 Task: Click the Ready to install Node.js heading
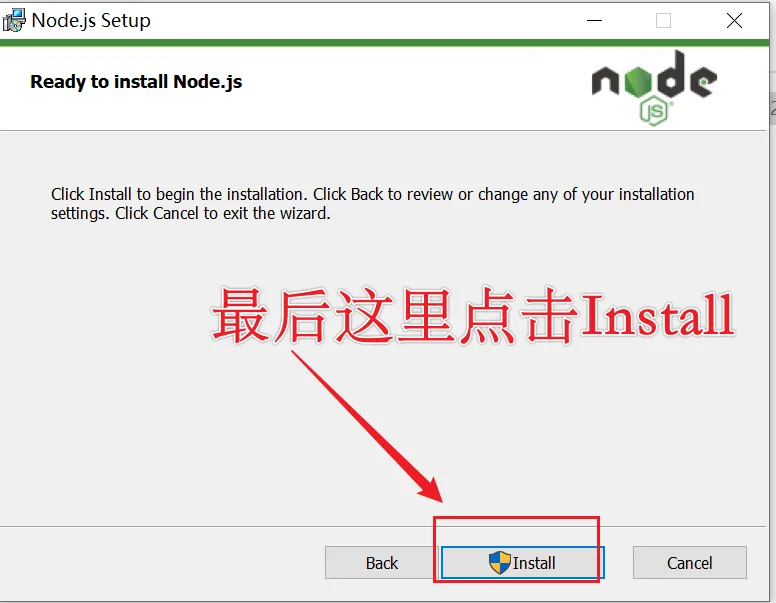136,82
